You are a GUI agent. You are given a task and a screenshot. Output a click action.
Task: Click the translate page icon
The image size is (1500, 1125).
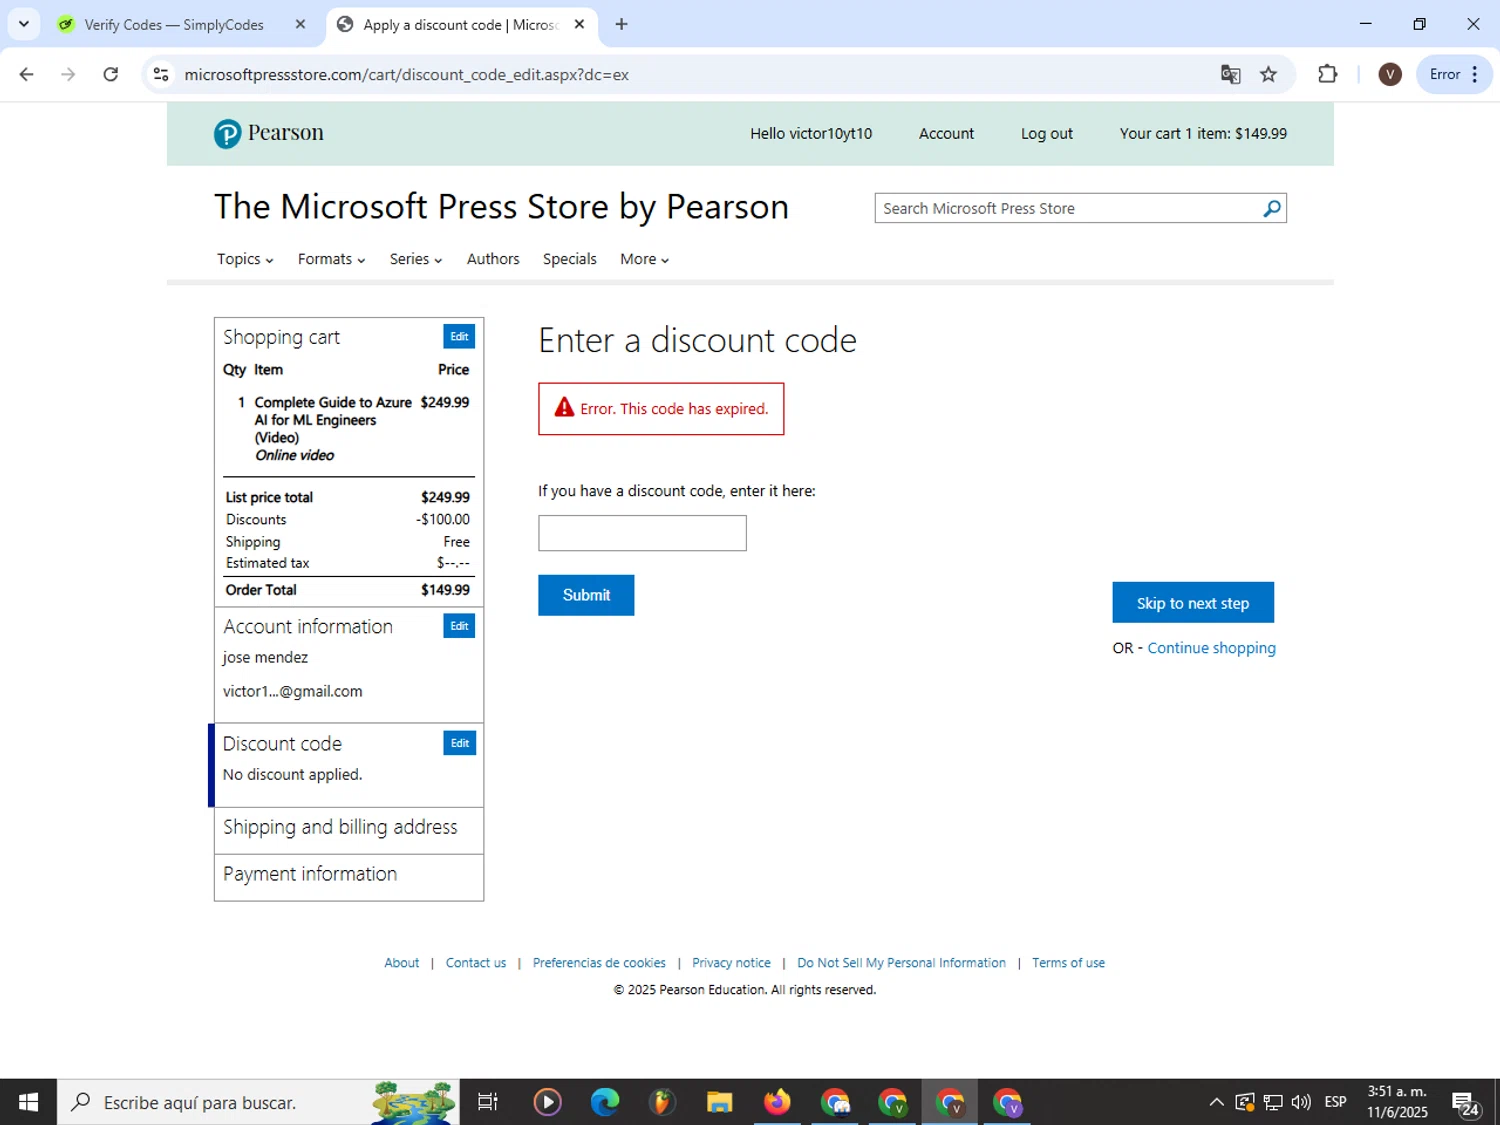click(x=1230, y=74)
